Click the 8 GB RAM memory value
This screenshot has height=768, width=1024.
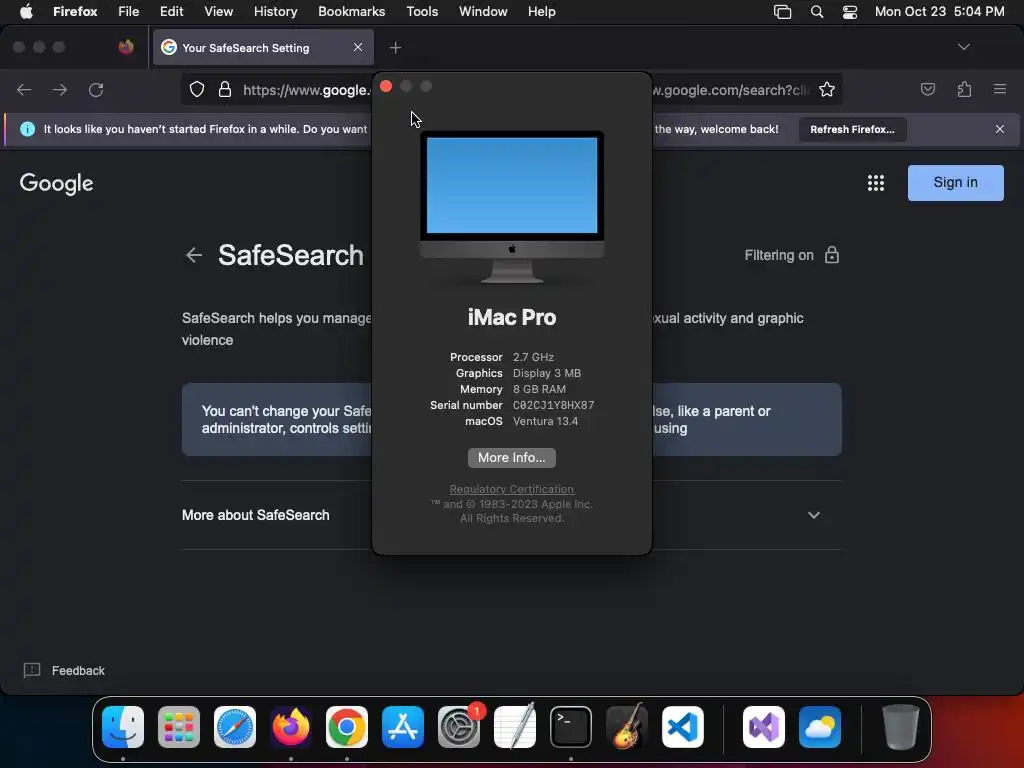click(539, 389)
